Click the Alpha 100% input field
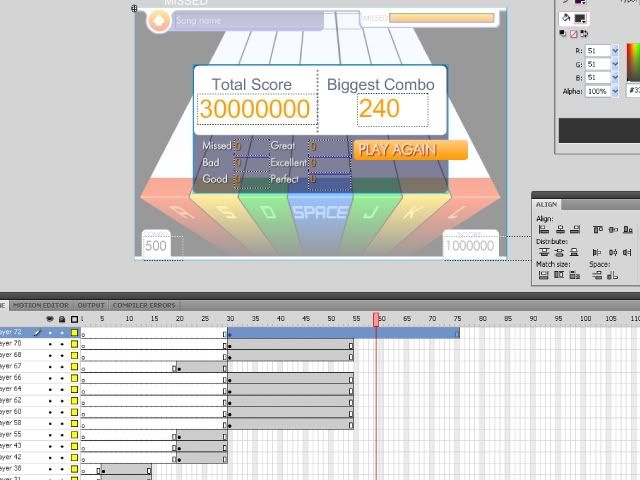Screen dimensions: 640x480 (x=598, y=91)
